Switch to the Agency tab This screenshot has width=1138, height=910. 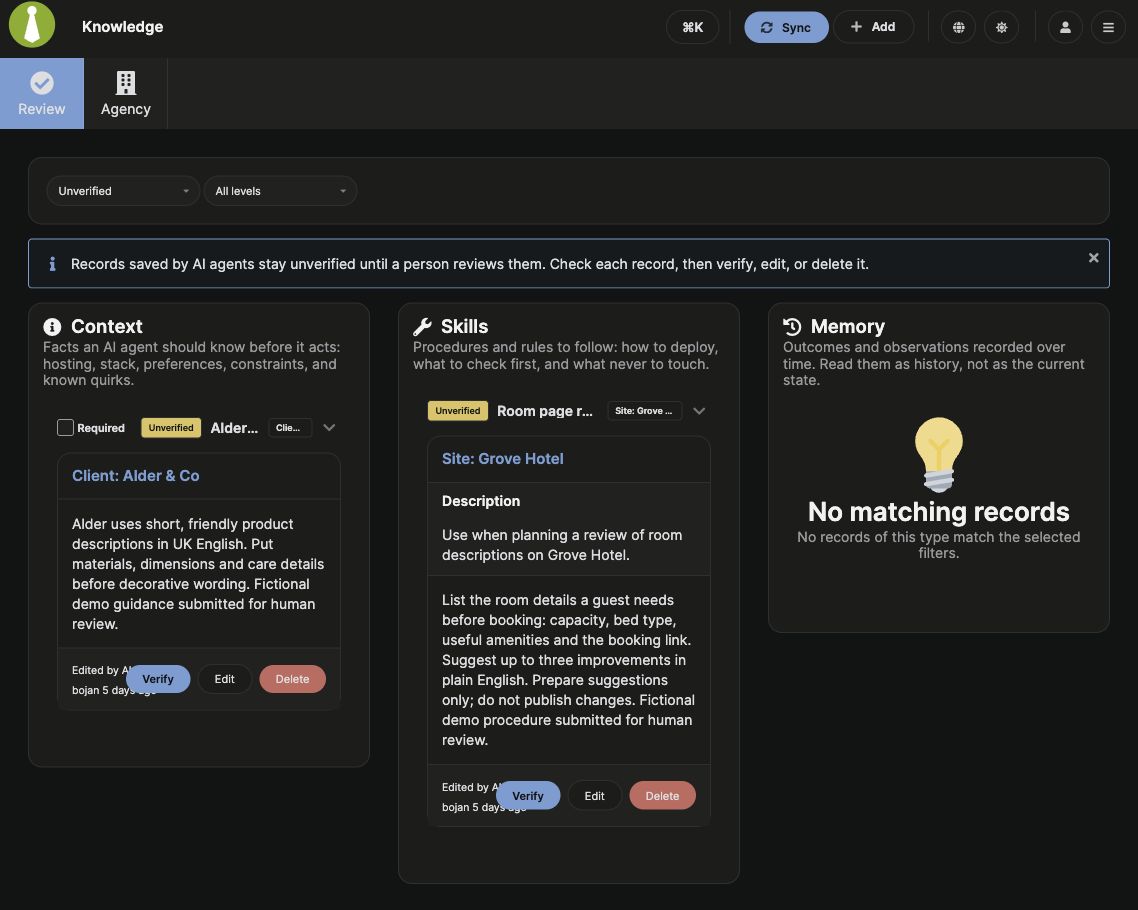[x=126, y=94]
